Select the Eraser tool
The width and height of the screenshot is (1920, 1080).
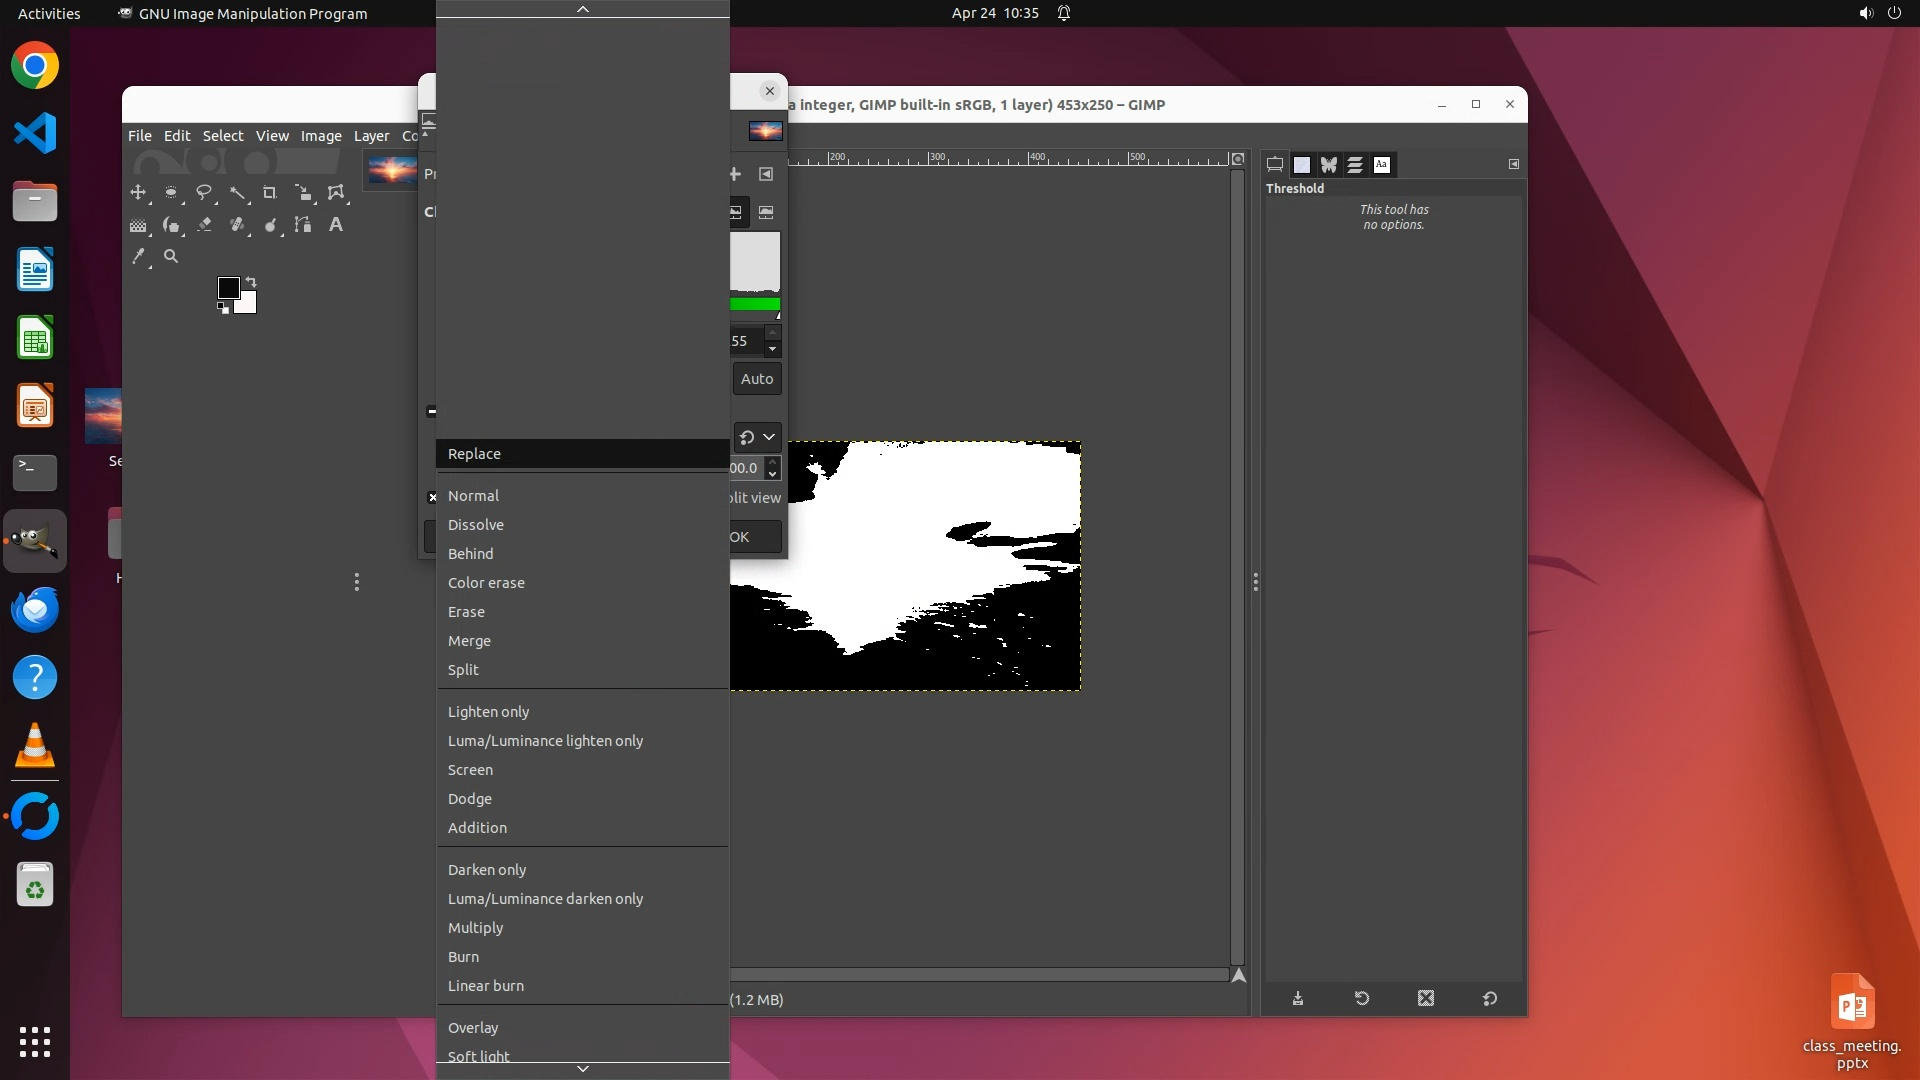coord(204,225)
